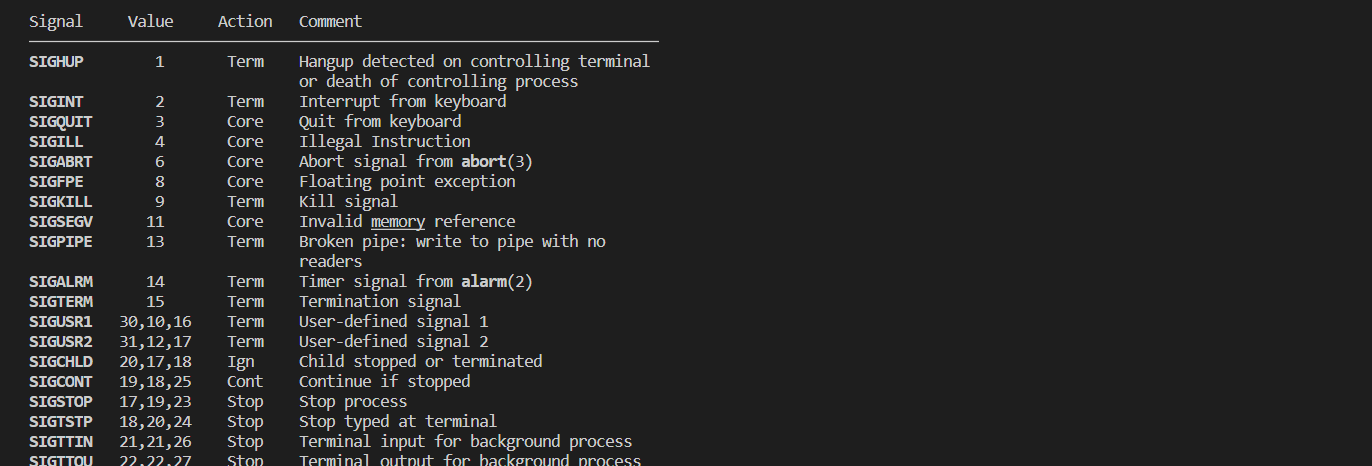Click the SIGUSR1 signal name
Image resolution: width=1372 pixels, height=466 pixels.
coord(61,322)
